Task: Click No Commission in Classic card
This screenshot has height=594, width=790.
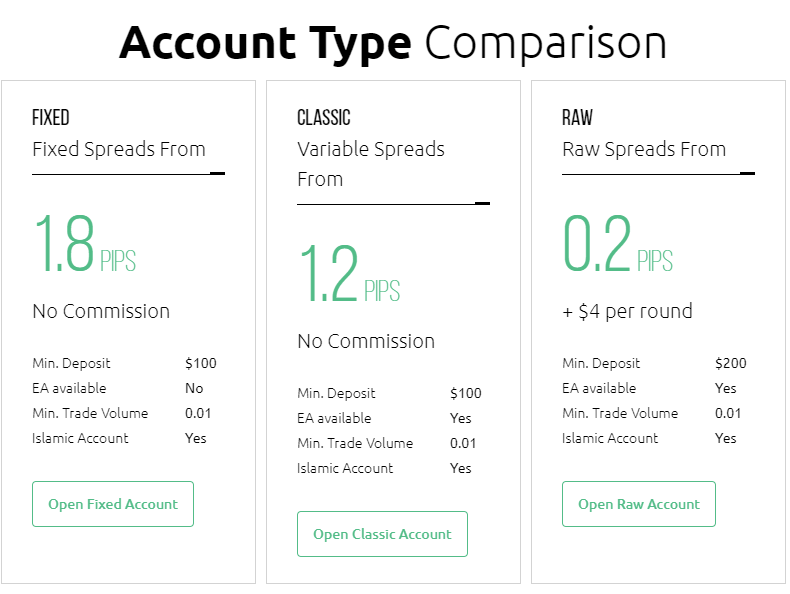Action: tap(366, 342)
